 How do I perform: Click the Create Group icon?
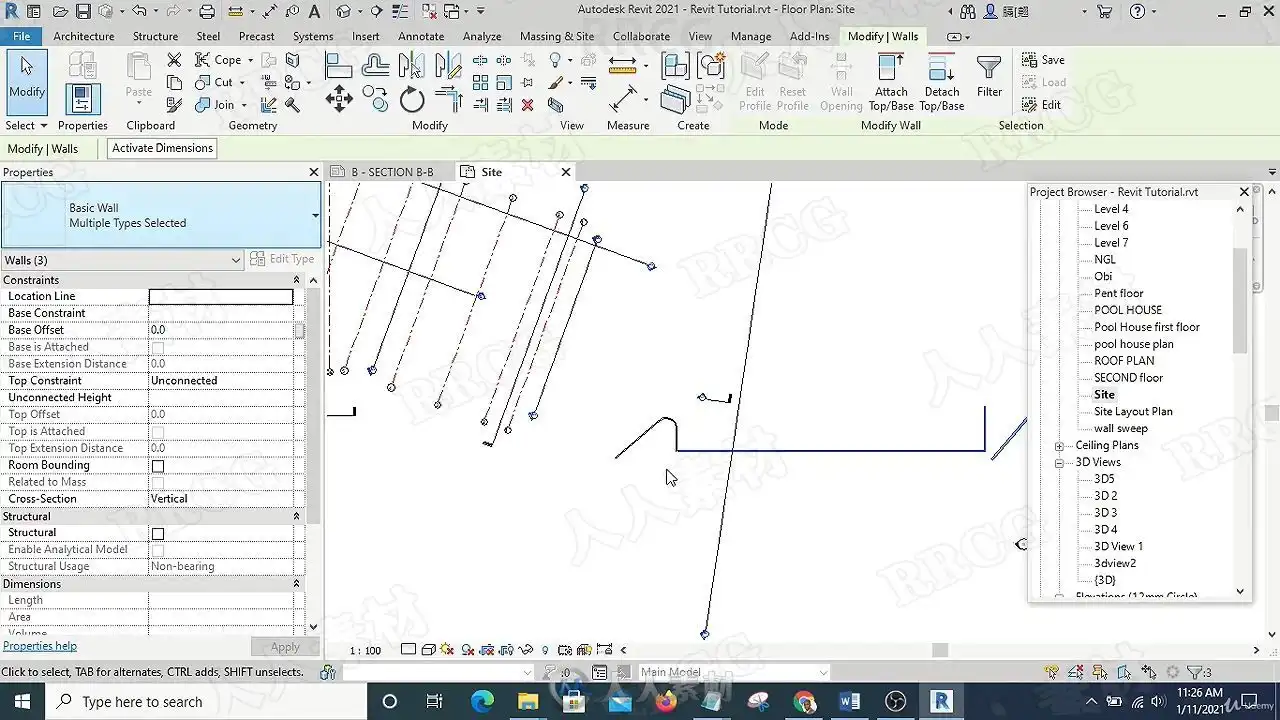point(711,65)
